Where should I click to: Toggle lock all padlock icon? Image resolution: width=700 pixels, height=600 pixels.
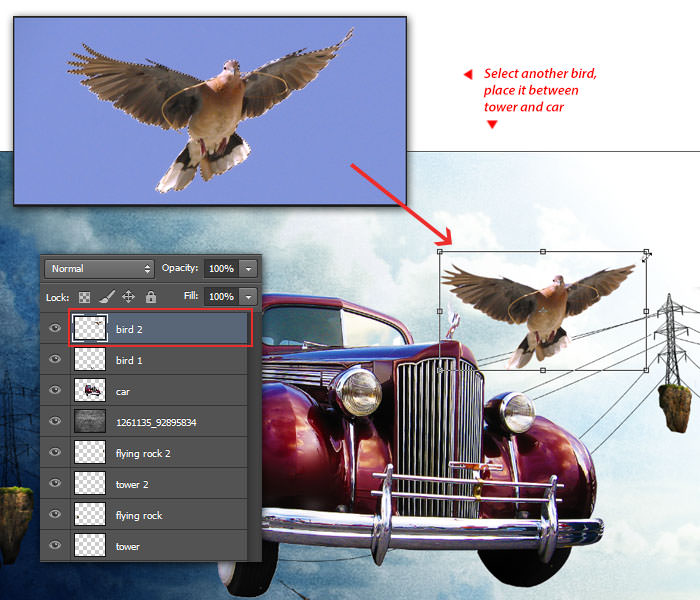point(151,297)
